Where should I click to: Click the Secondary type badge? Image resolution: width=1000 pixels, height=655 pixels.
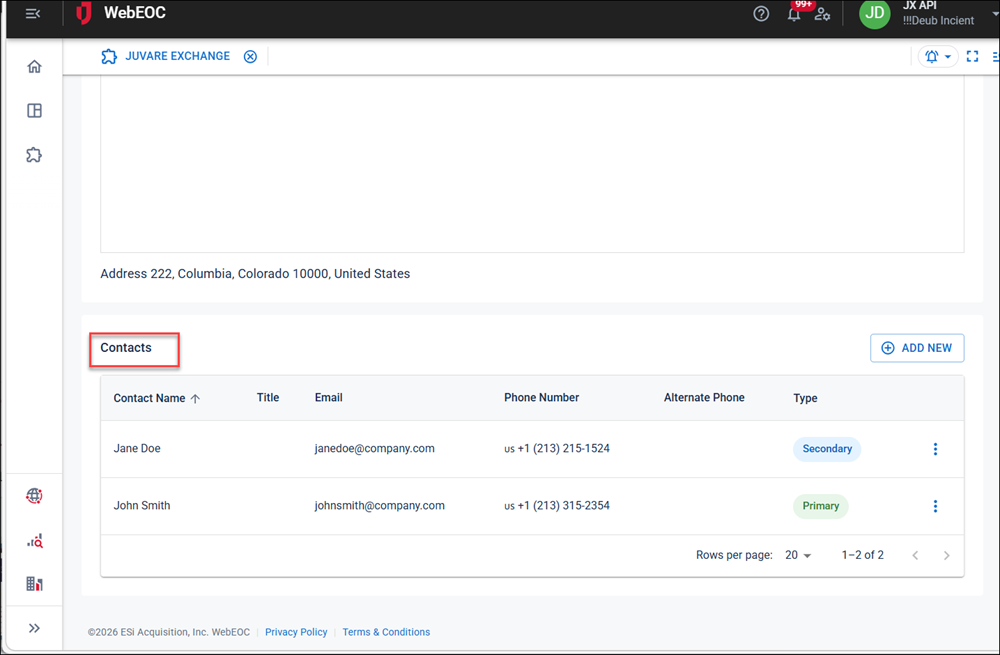pos(827,449)
